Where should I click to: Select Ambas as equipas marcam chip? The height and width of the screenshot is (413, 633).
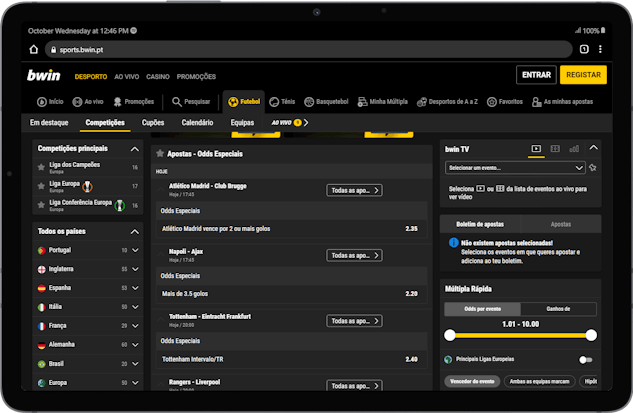pos(539,381)
